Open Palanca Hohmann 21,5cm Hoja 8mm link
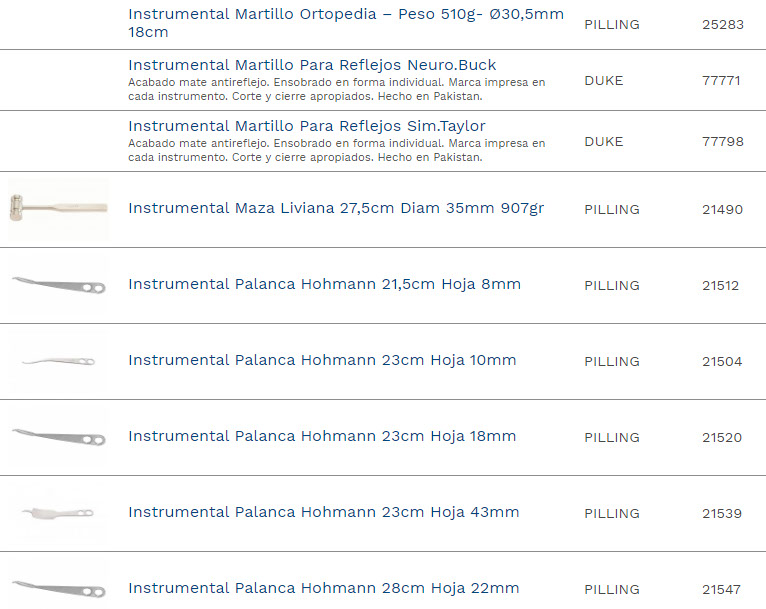Viewport: 766px width, 609px height. tap(324, 285)
